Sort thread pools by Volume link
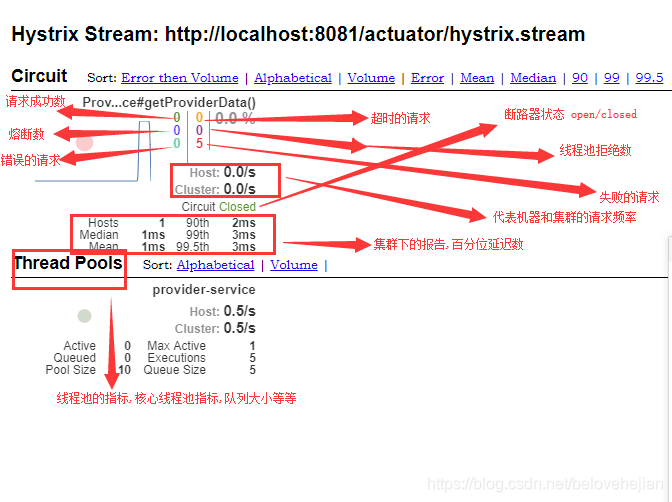Screen dimensions: 672x502 pos(294,265)
